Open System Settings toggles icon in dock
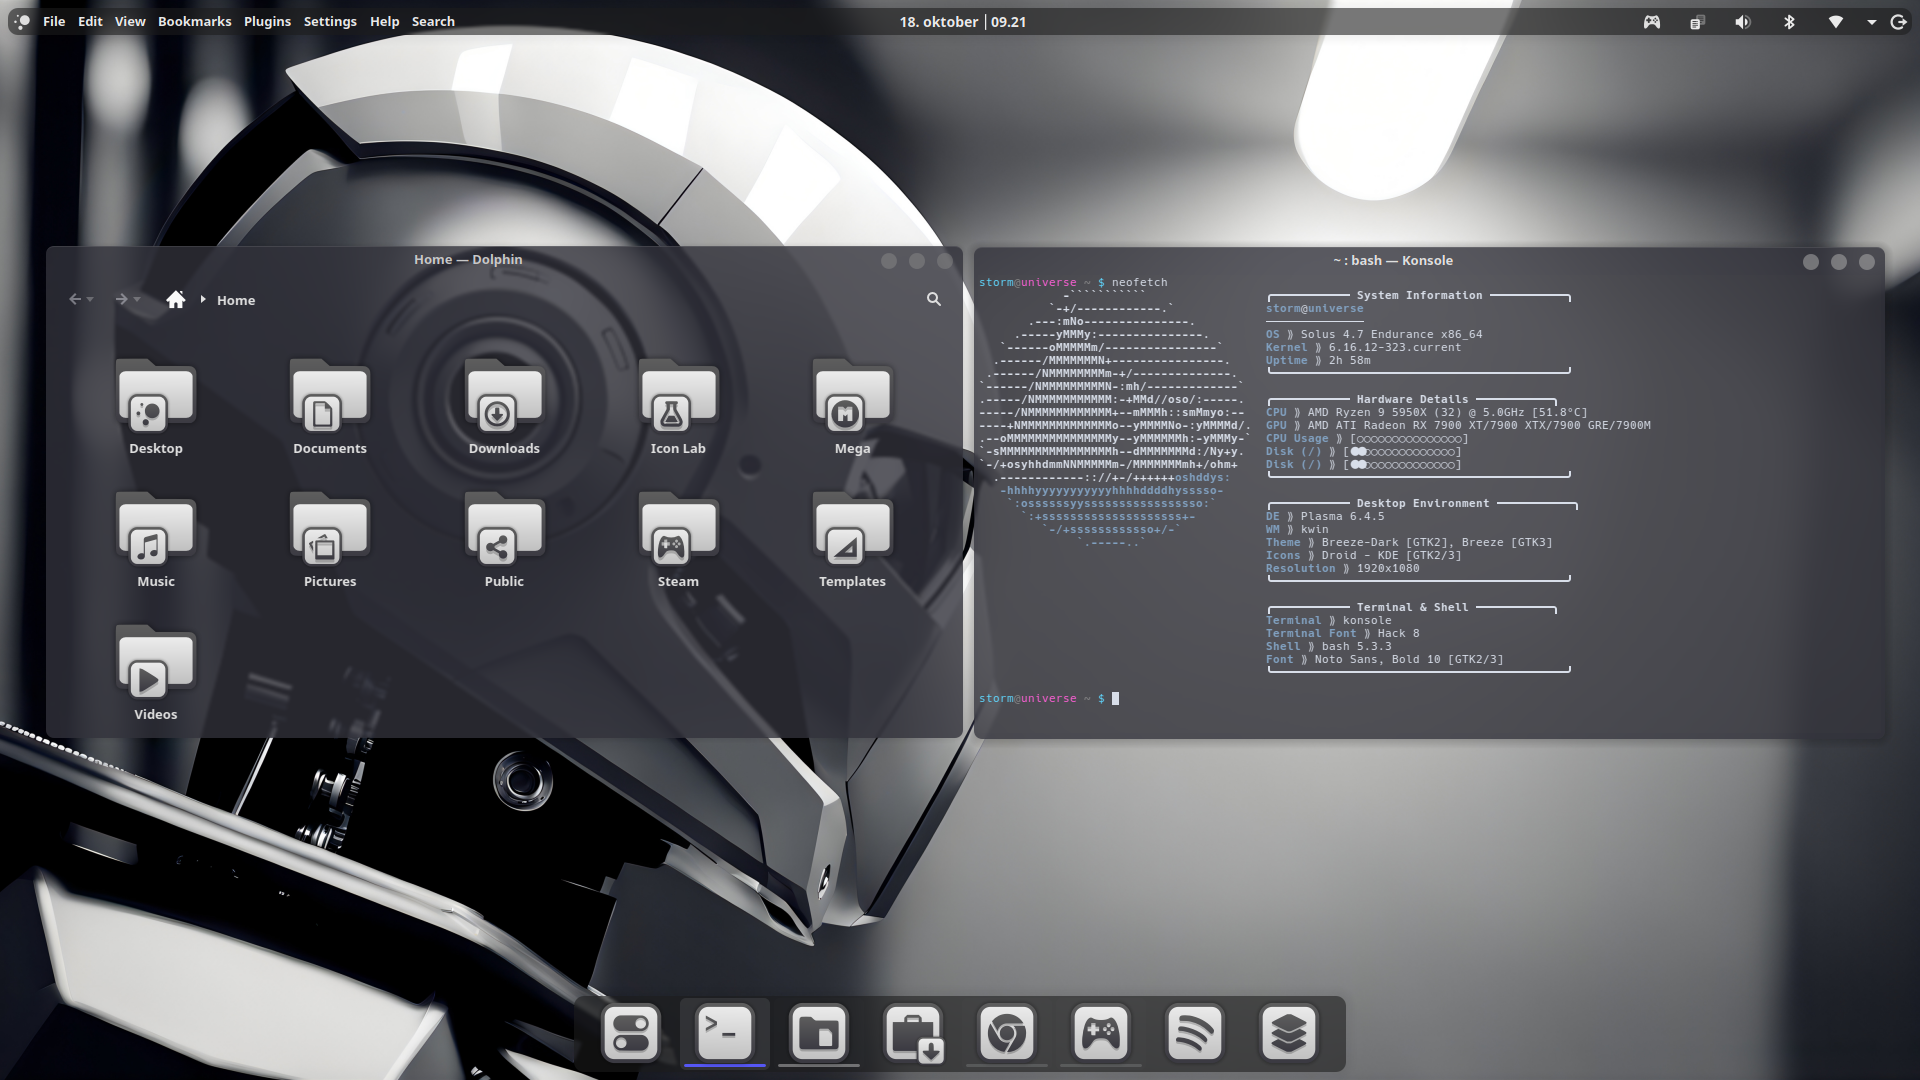This screenshot has height=1080, width=1920. [x=630, y=1032]
